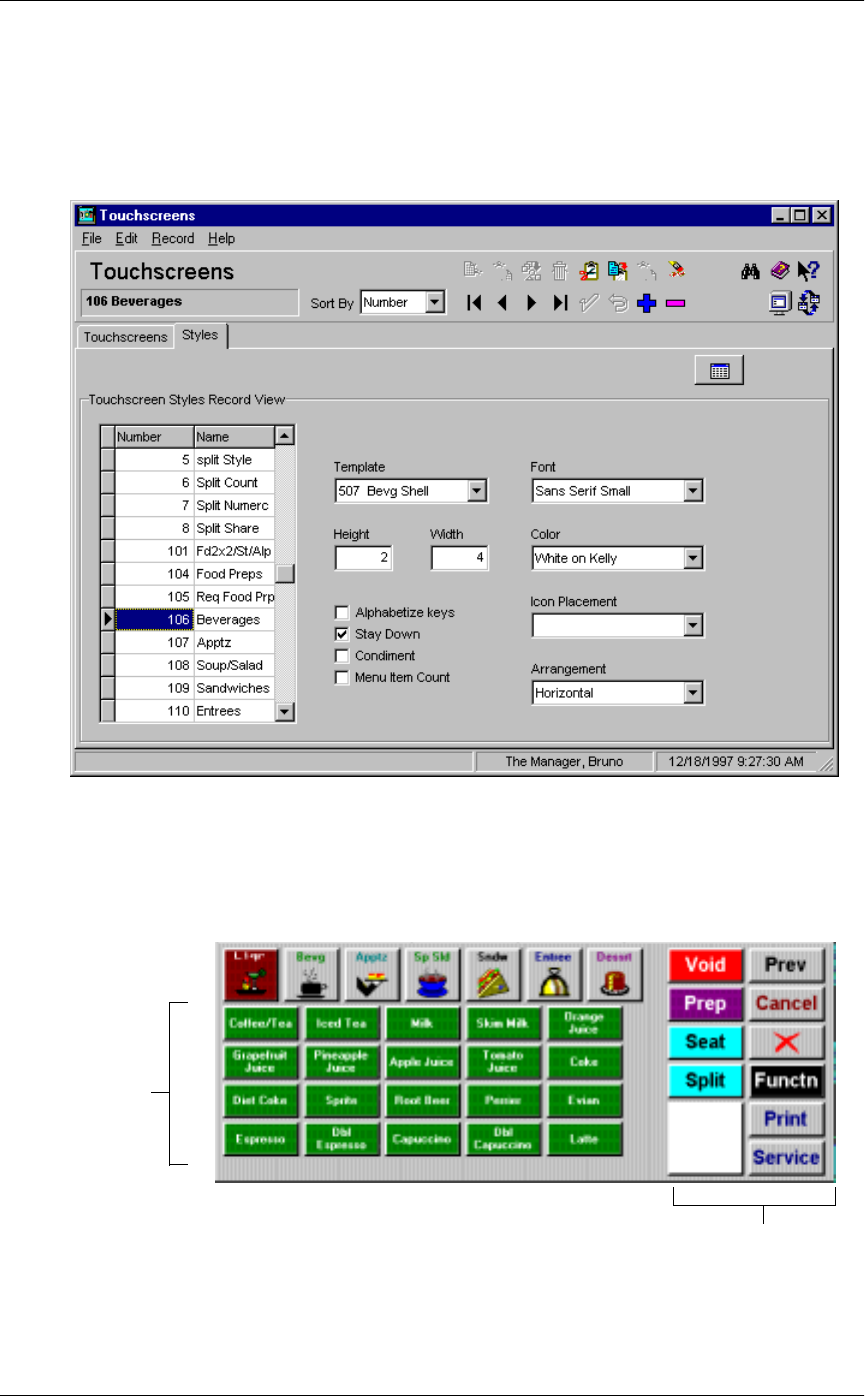The image size is (865, 1396).
Task: Click the magenta minus delete record icon
Action: coord(675,303)
